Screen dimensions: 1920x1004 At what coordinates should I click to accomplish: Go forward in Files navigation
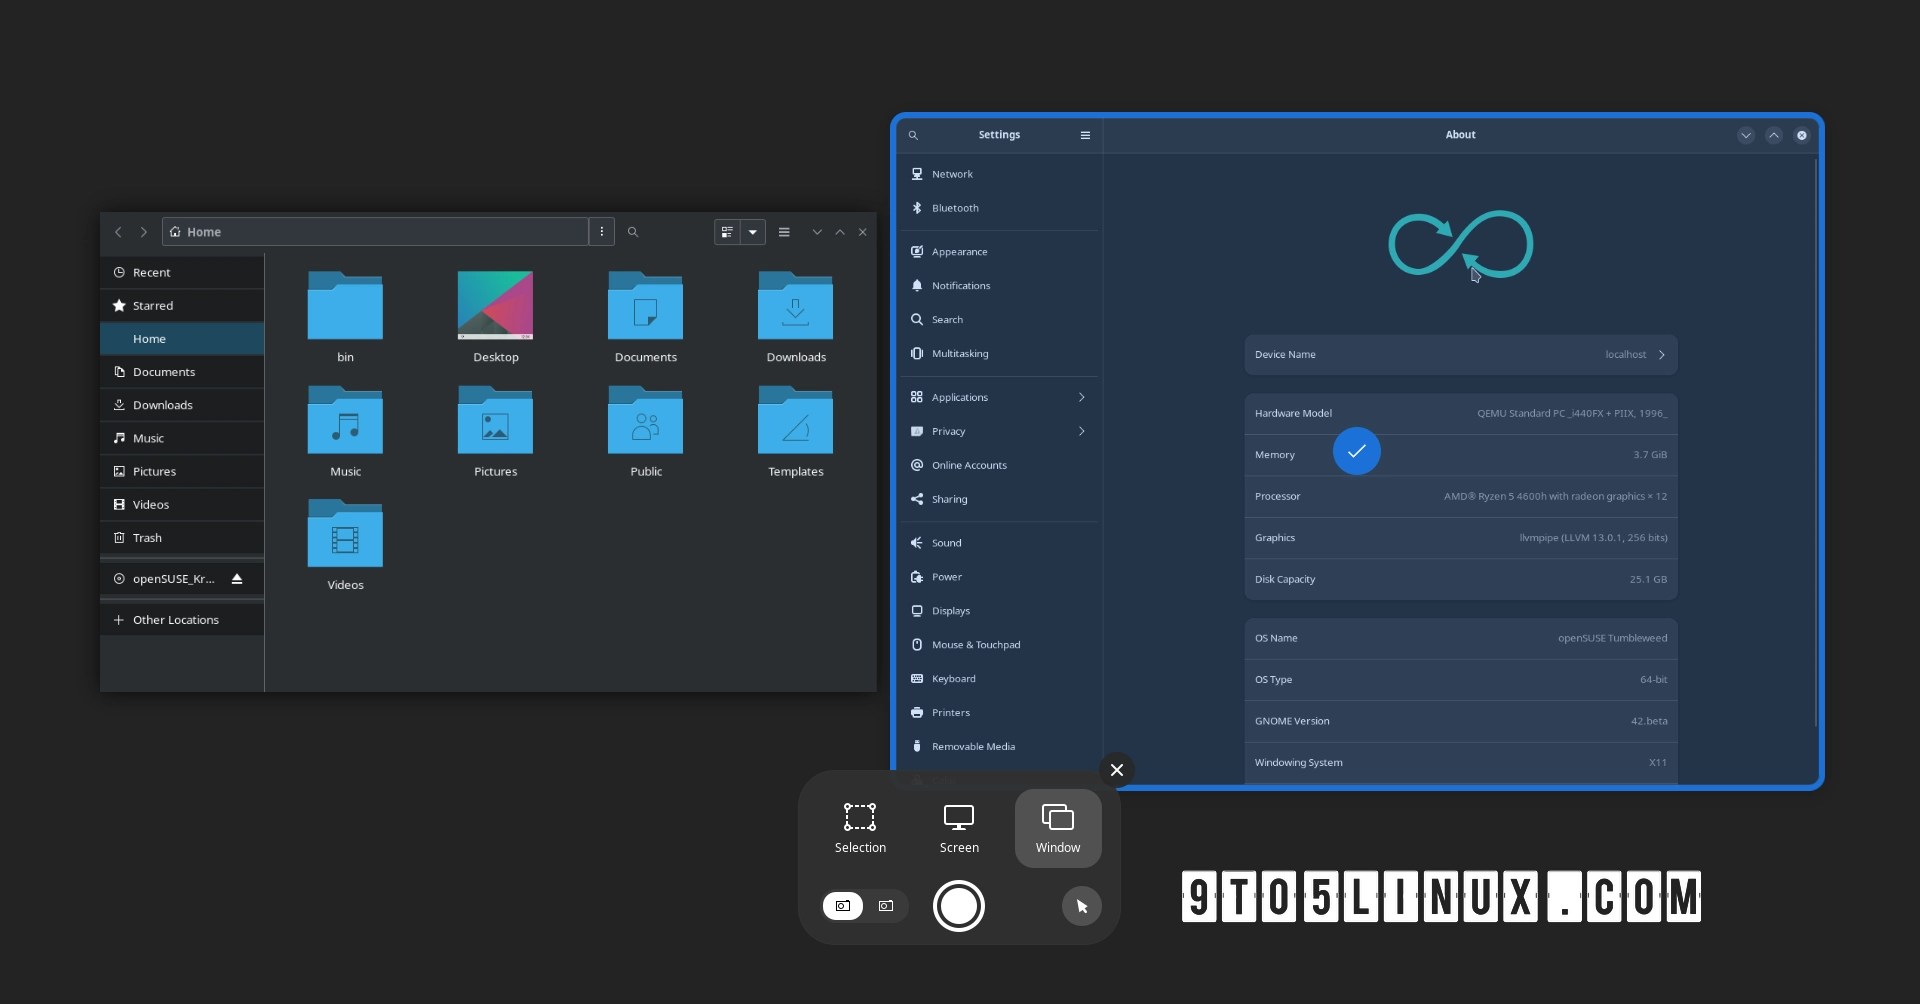144,232
